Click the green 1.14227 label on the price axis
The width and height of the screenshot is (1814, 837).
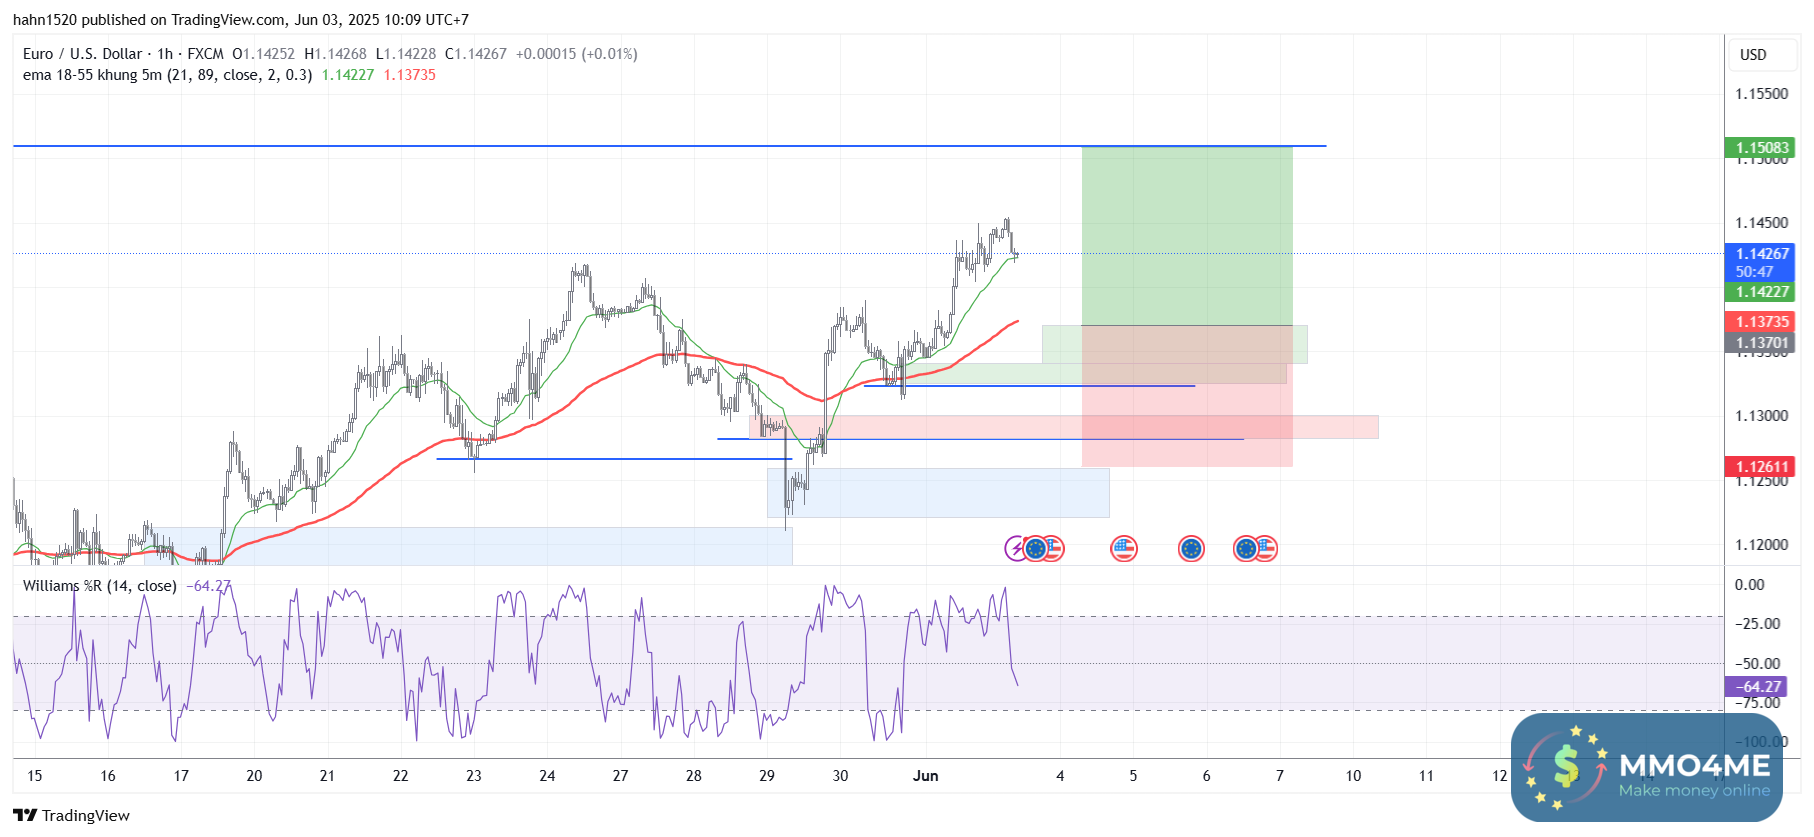point(1762,292)
